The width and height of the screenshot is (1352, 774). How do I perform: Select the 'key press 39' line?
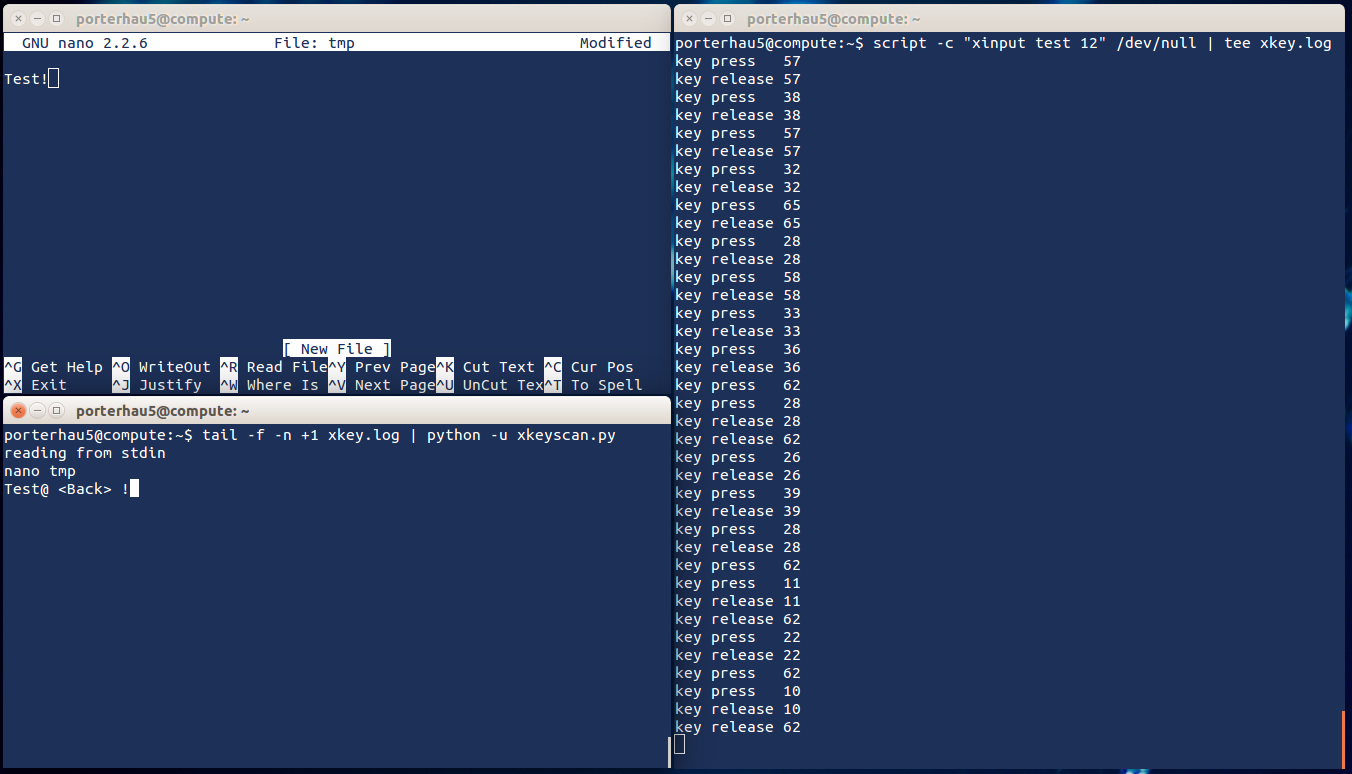pos(738,493)
